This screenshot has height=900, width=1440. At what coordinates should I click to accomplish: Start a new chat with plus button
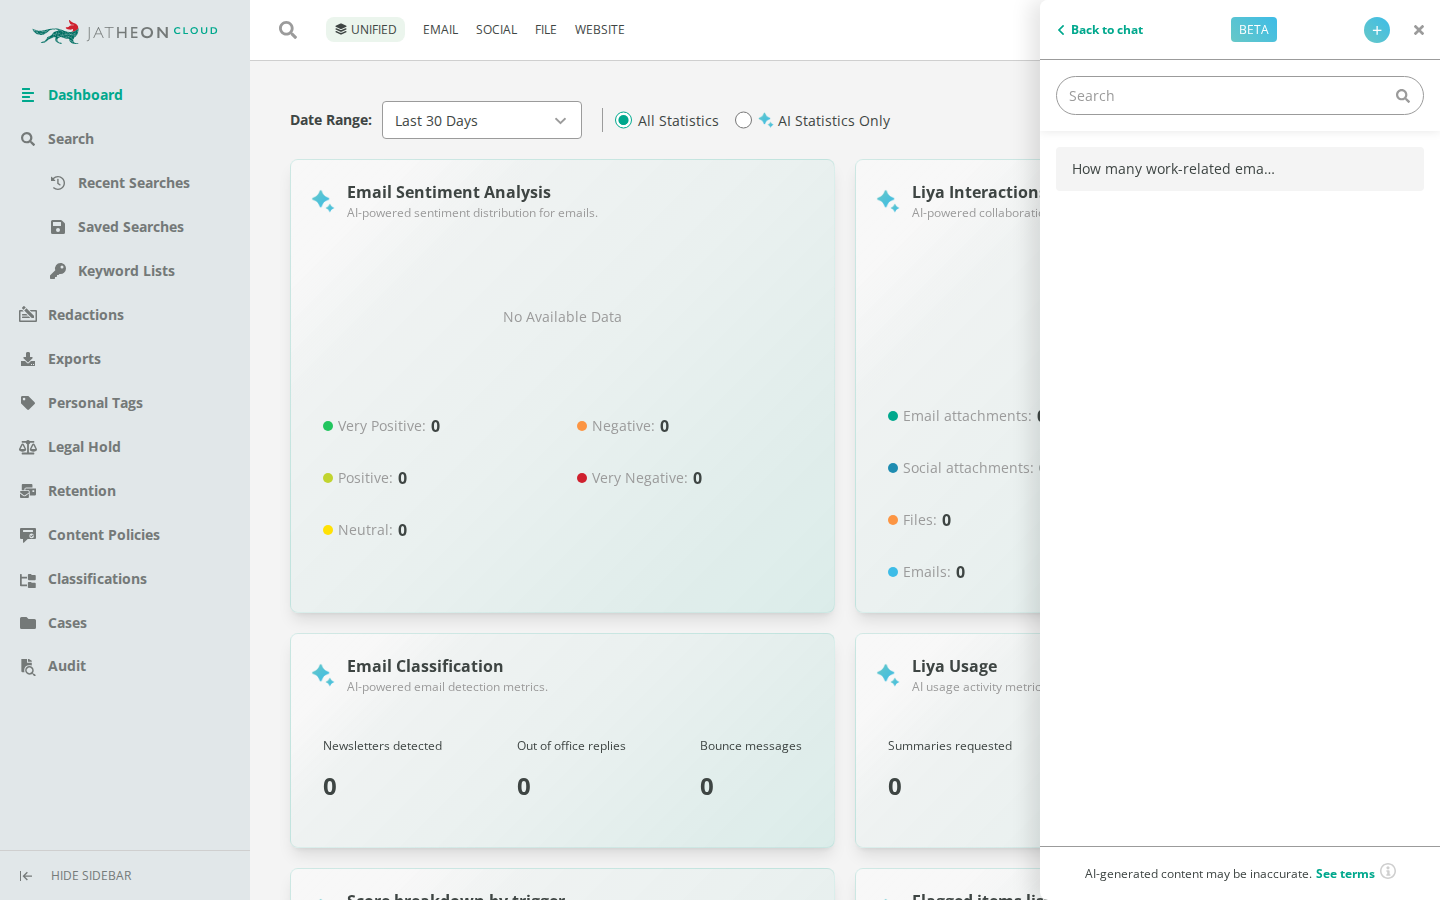(1377, 30)
